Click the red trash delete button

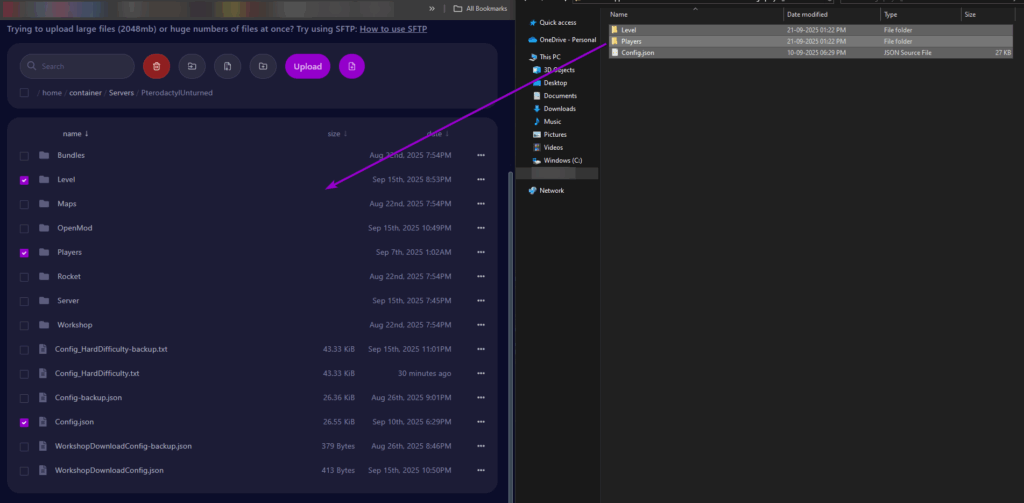click(157, 66)
